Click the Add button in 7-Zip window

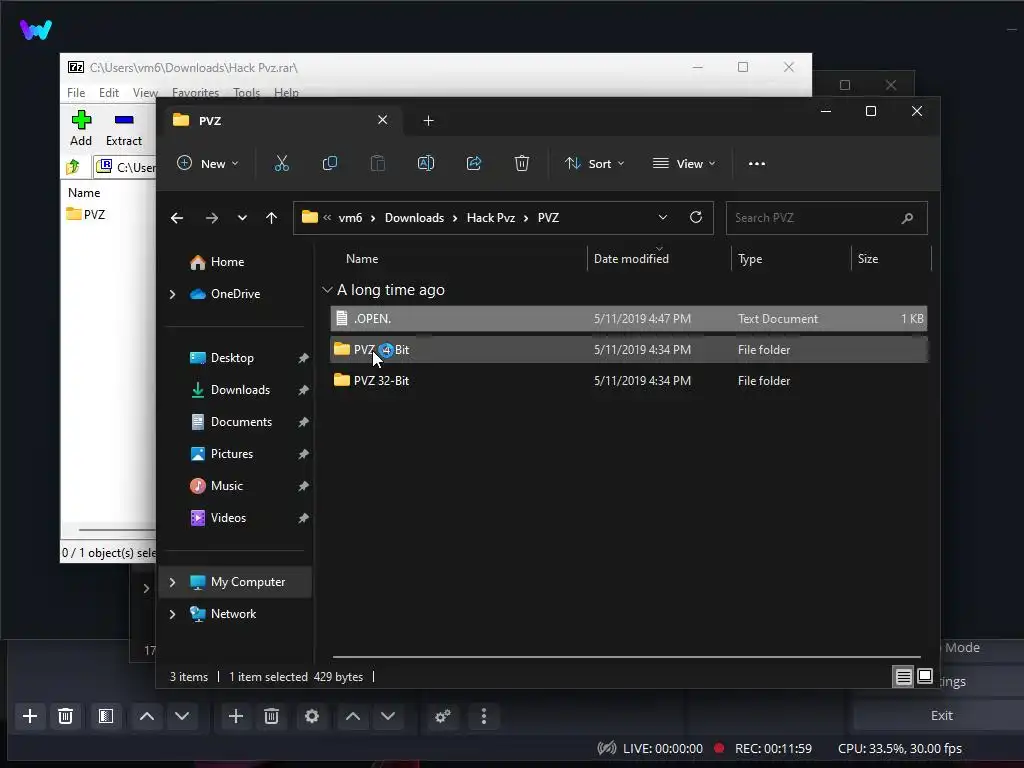81,128
